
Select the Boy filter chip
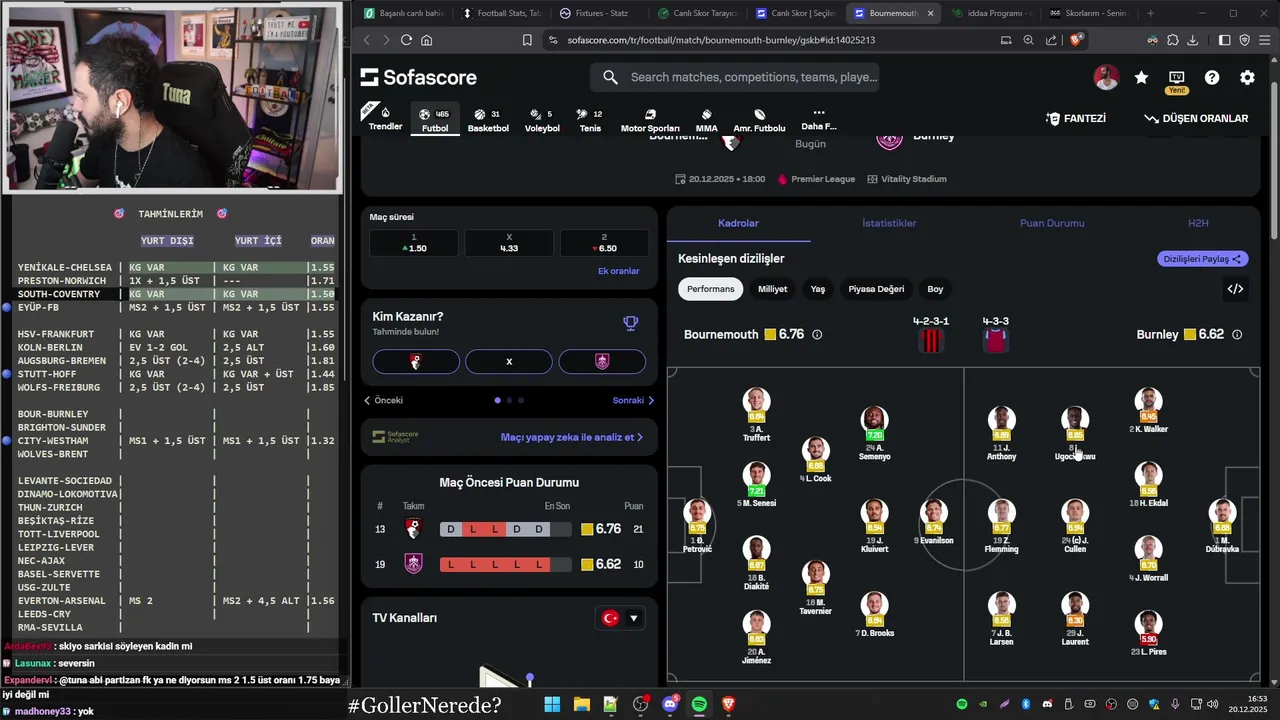(935, 289)
